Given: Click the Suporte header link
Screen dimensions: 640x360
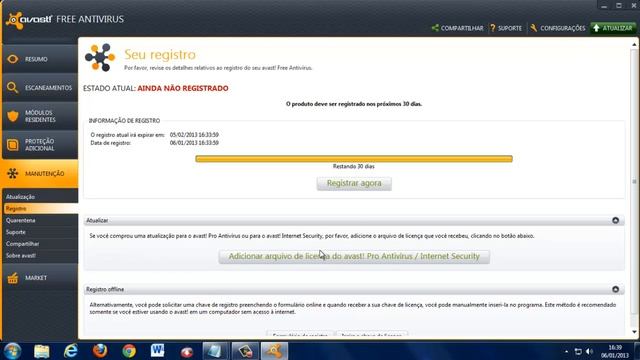Looking at the screenshot, I should [509, 28].
